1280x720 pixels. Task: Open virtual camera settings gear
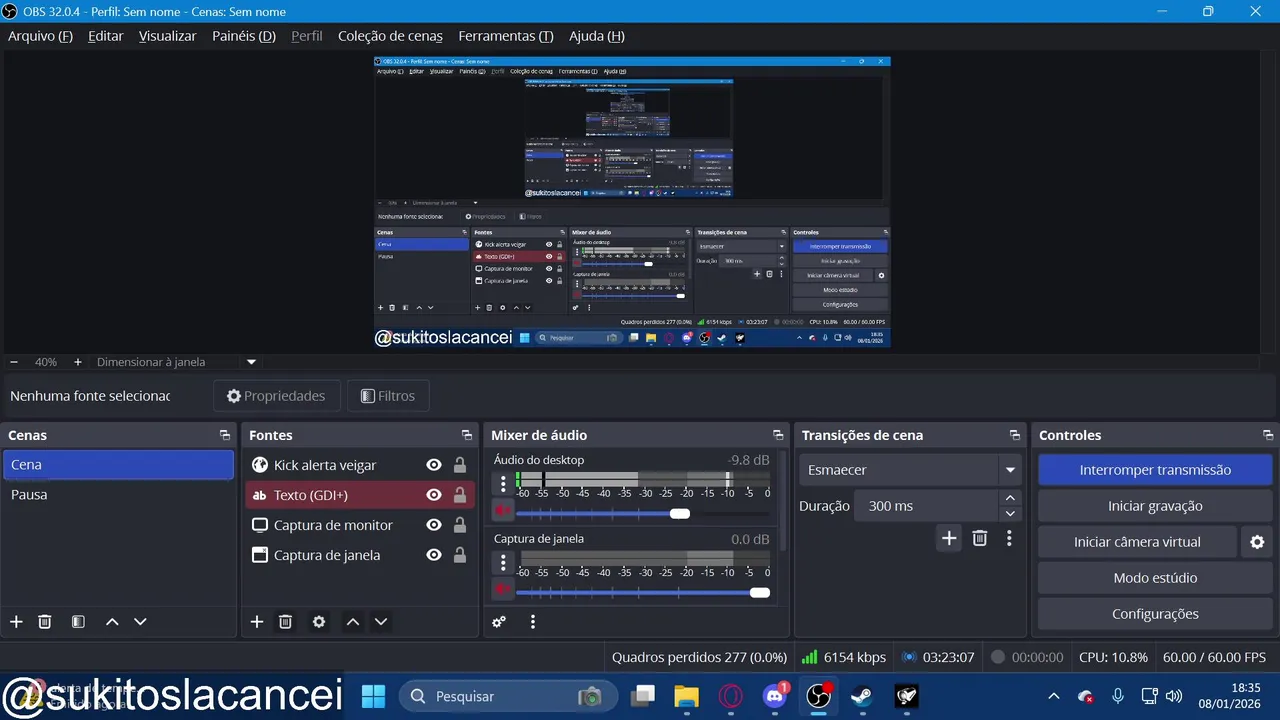tap(1257, 542)
